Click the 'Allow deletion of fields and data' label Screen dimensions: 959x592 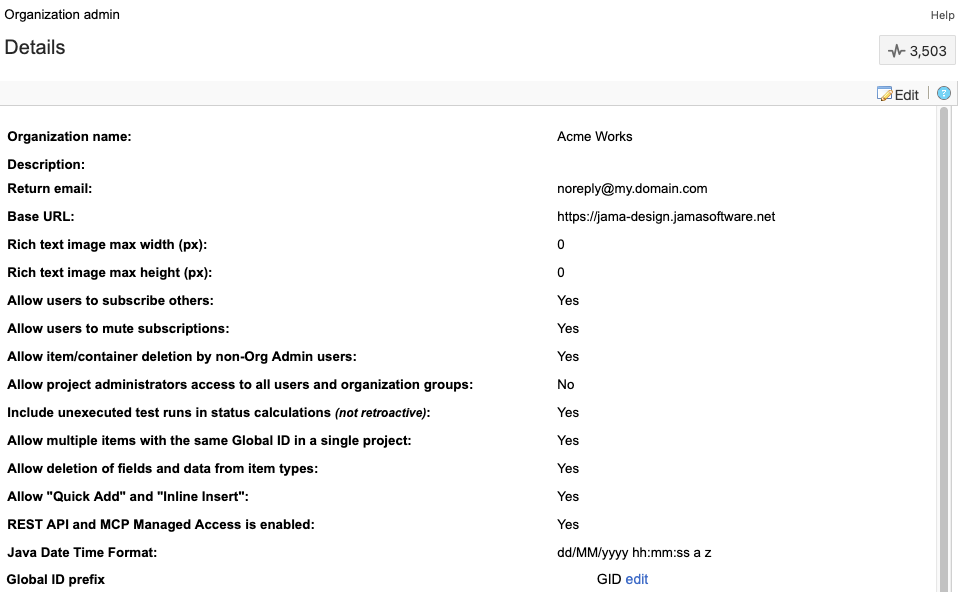(162, 468)
